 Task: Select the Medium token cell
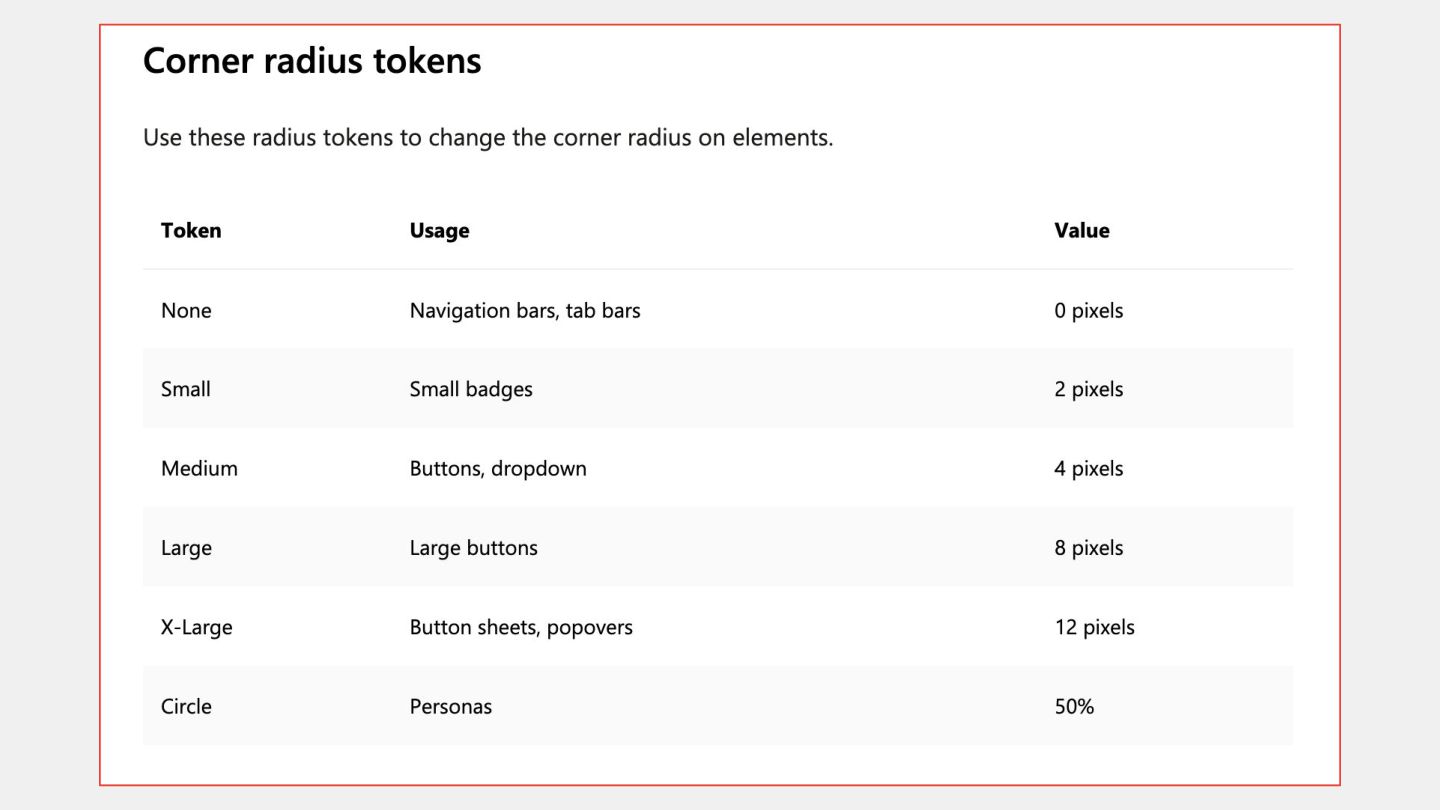pos(199,468)
